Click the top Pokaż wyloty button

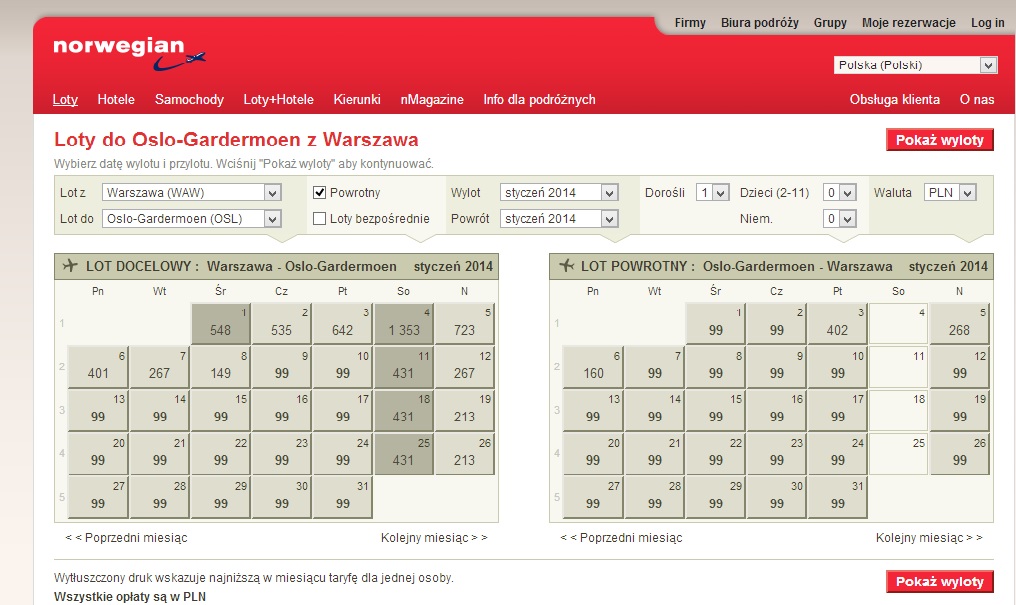pyautogui.click(x=940, y=140)
